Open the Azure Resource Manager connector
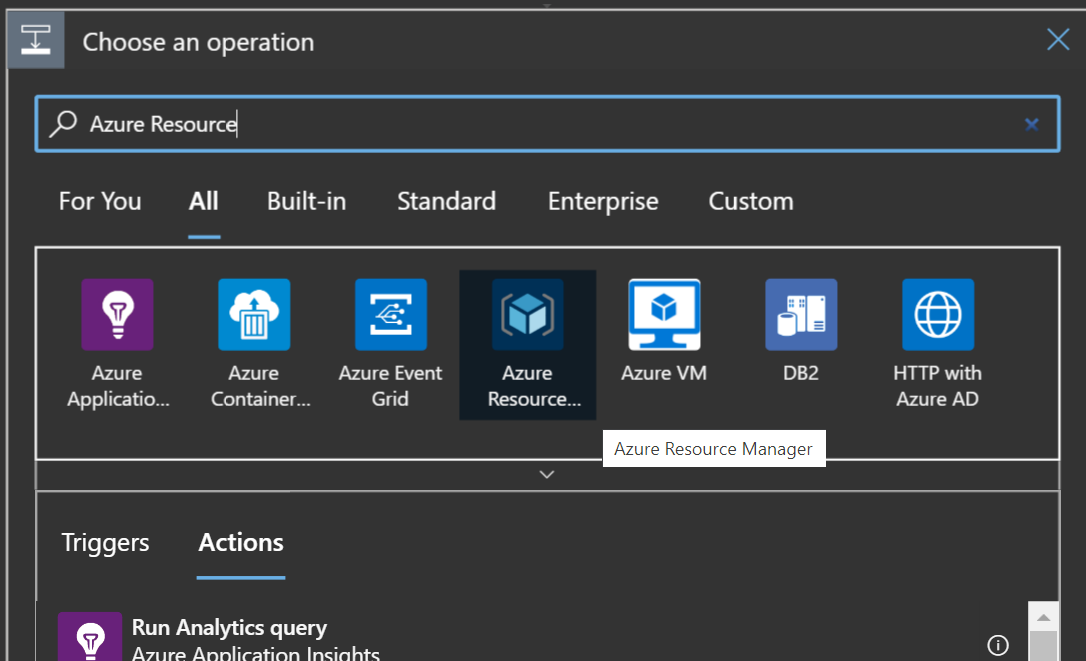The image size is (1086, 661). point(527,315)
